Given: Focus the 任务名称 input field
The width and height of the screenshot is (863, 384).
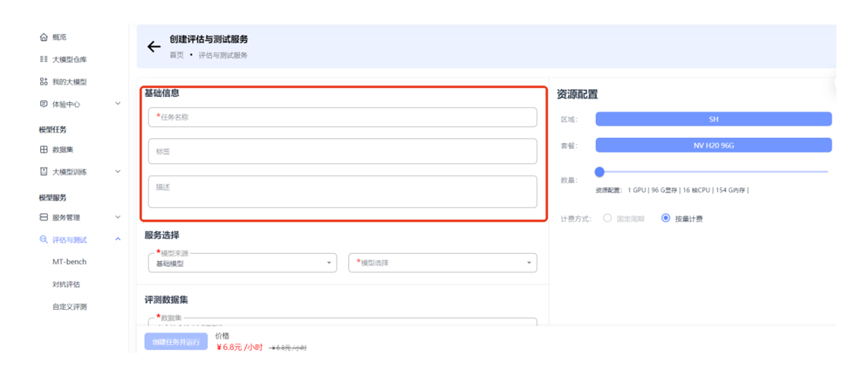Looking at the screenshot, I should click(342, 117).
